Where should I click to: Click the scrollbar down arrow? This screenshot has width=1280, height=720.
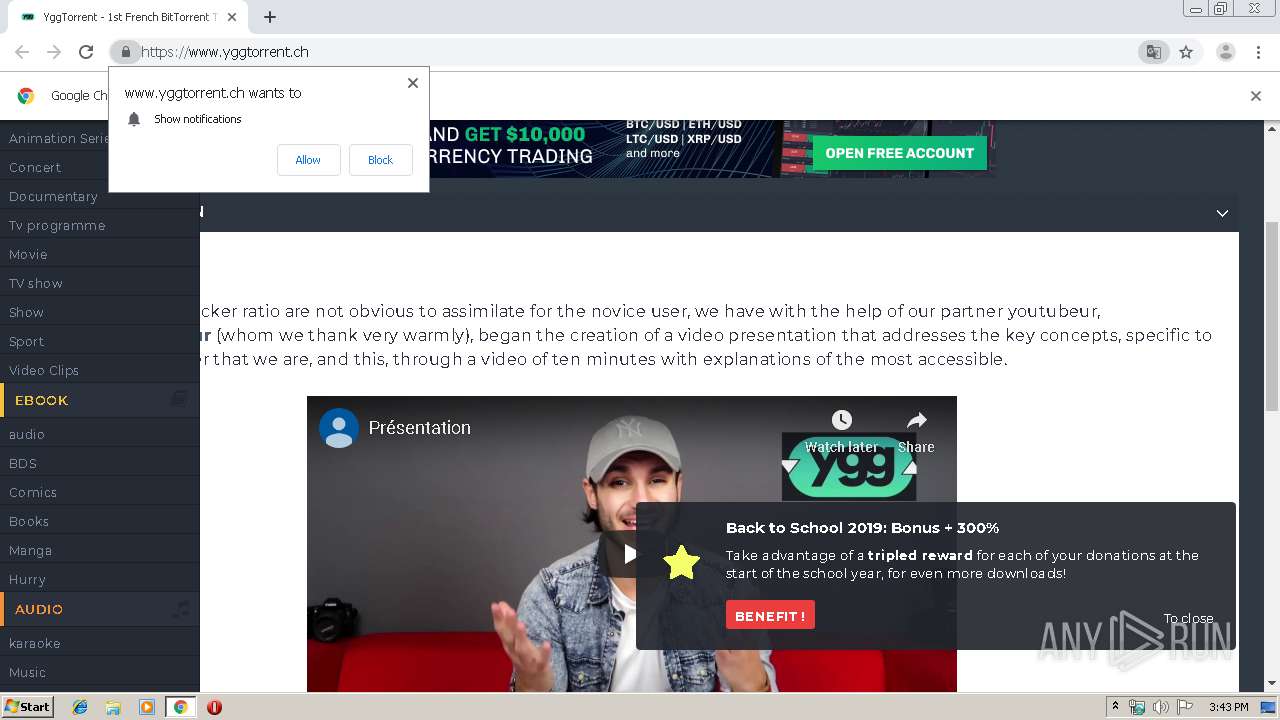(x=1272, y=685)
